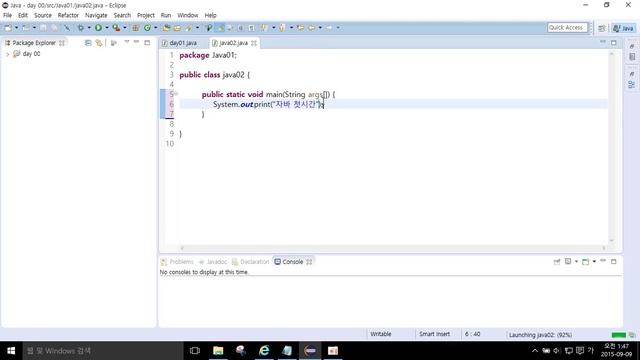Toggle Mark Occurrences in toolbar
640x360 pixels.
[220, 28]
